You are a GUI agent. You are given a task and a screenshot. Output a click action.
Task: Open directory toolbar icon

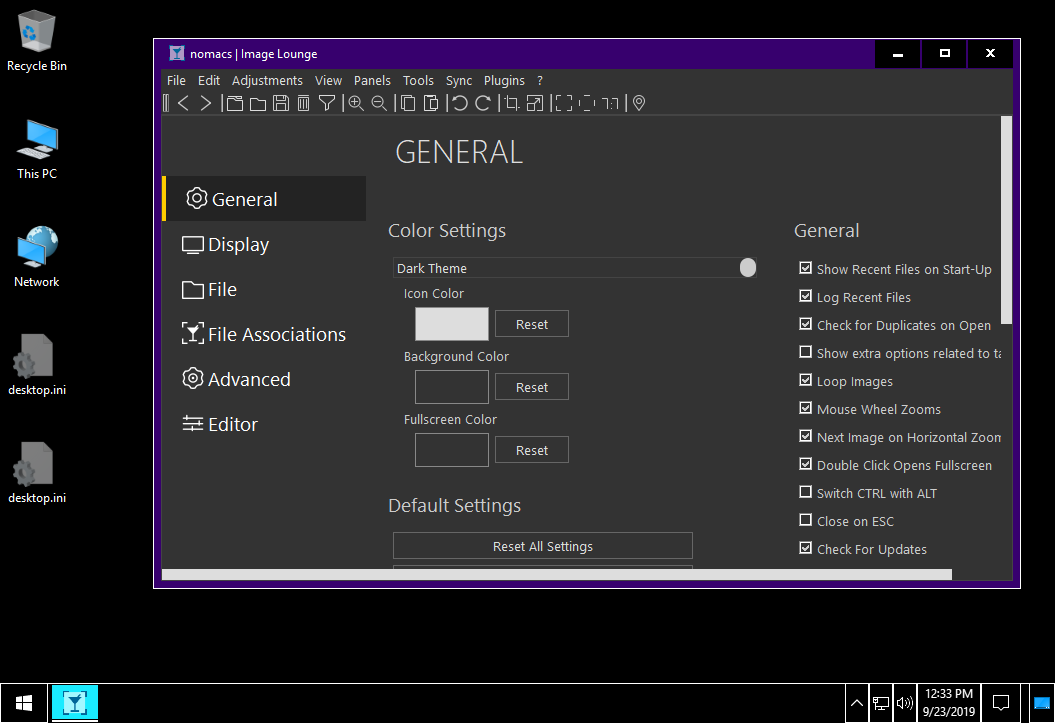[235, 103]
